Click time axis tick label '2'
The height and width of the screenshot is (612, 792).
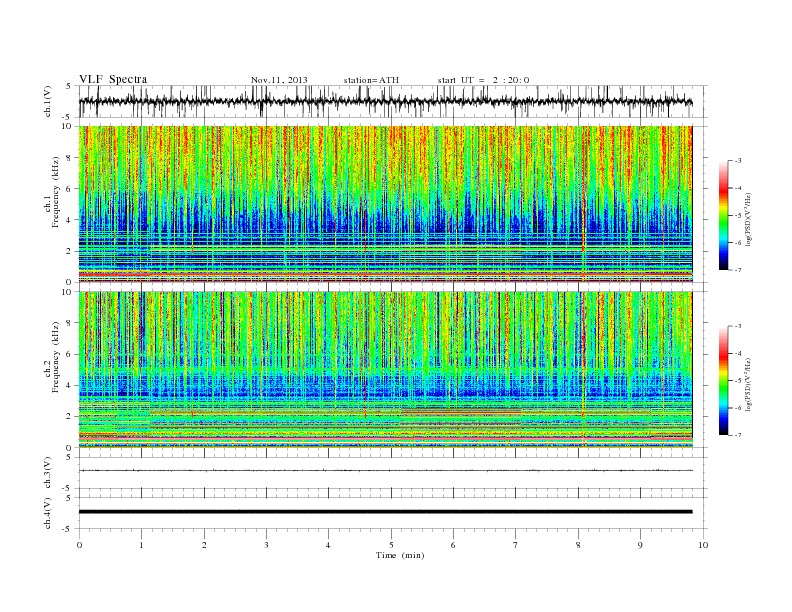(x=204, y=545)
